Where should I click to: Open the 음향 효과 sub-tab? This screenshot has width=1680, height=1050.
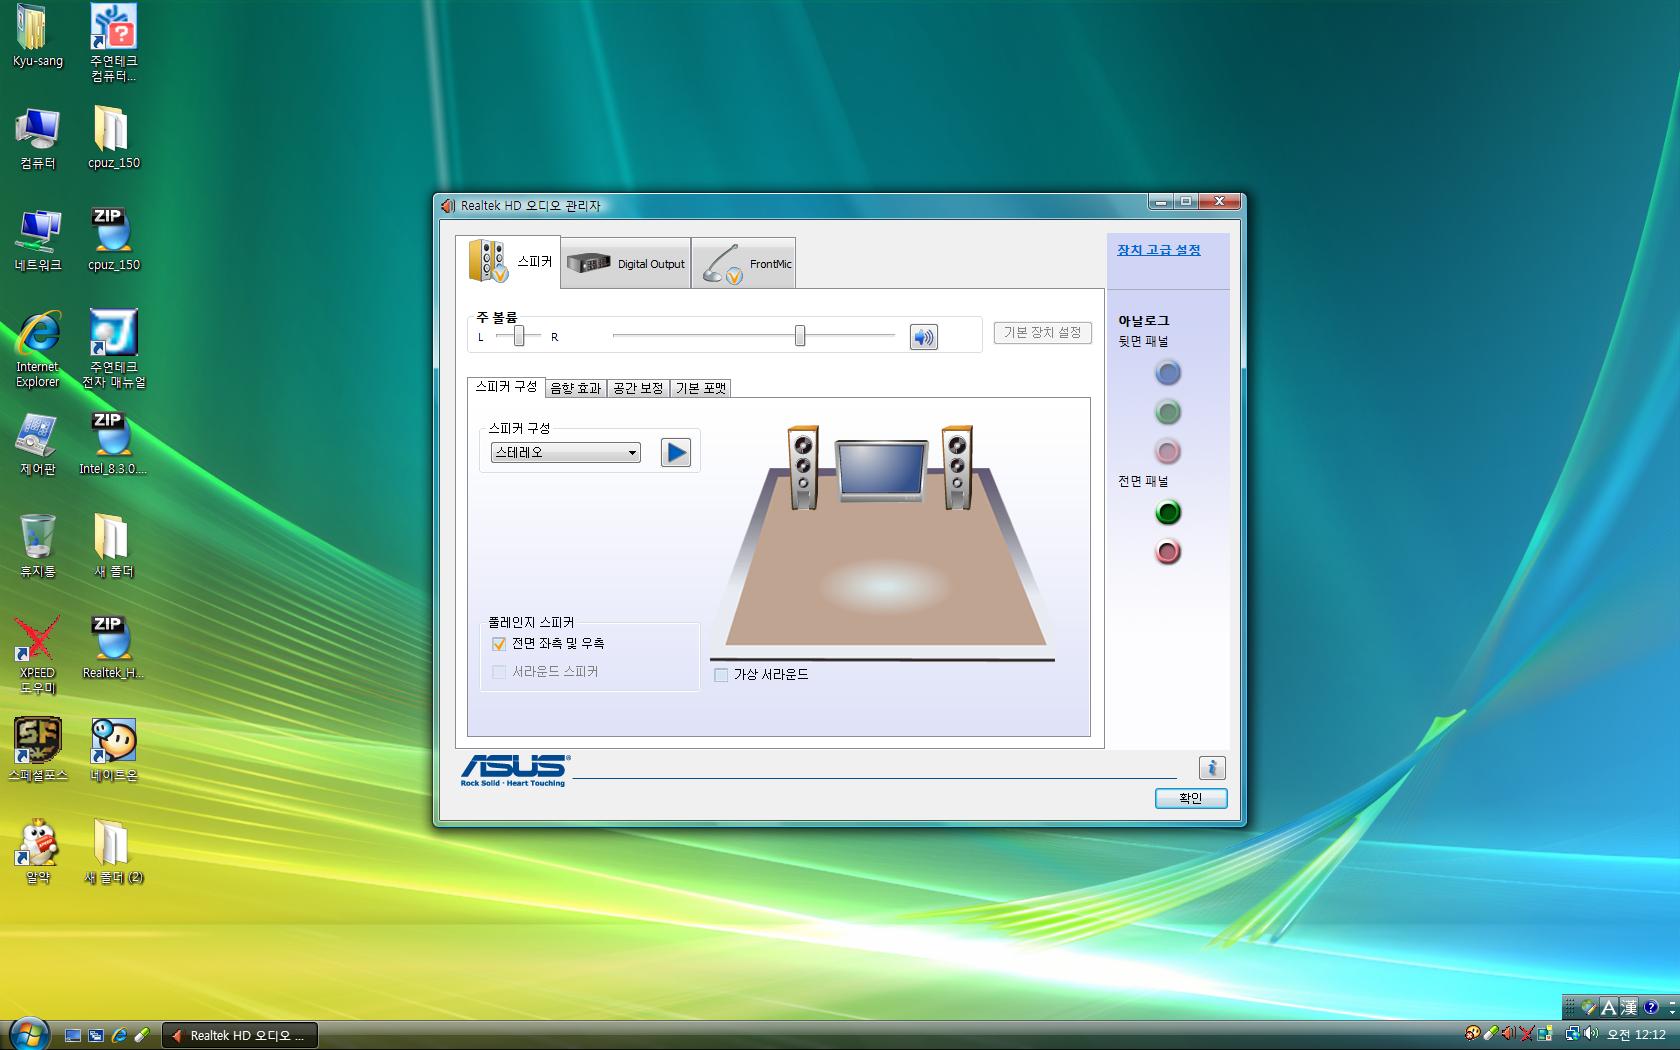576,388
